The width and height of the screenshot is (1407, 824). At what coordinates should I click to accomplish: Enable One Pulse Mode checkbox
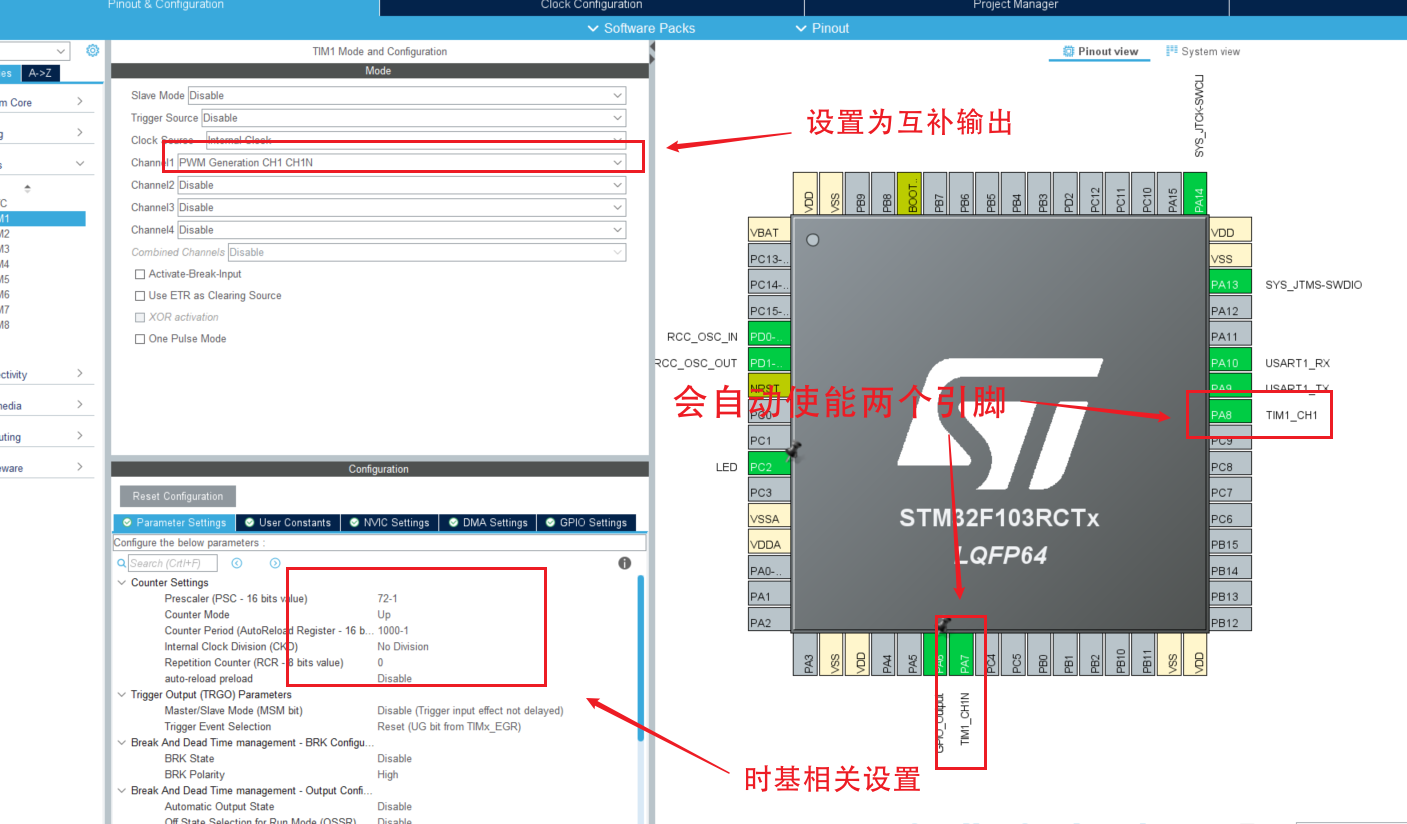coord(140,339)
